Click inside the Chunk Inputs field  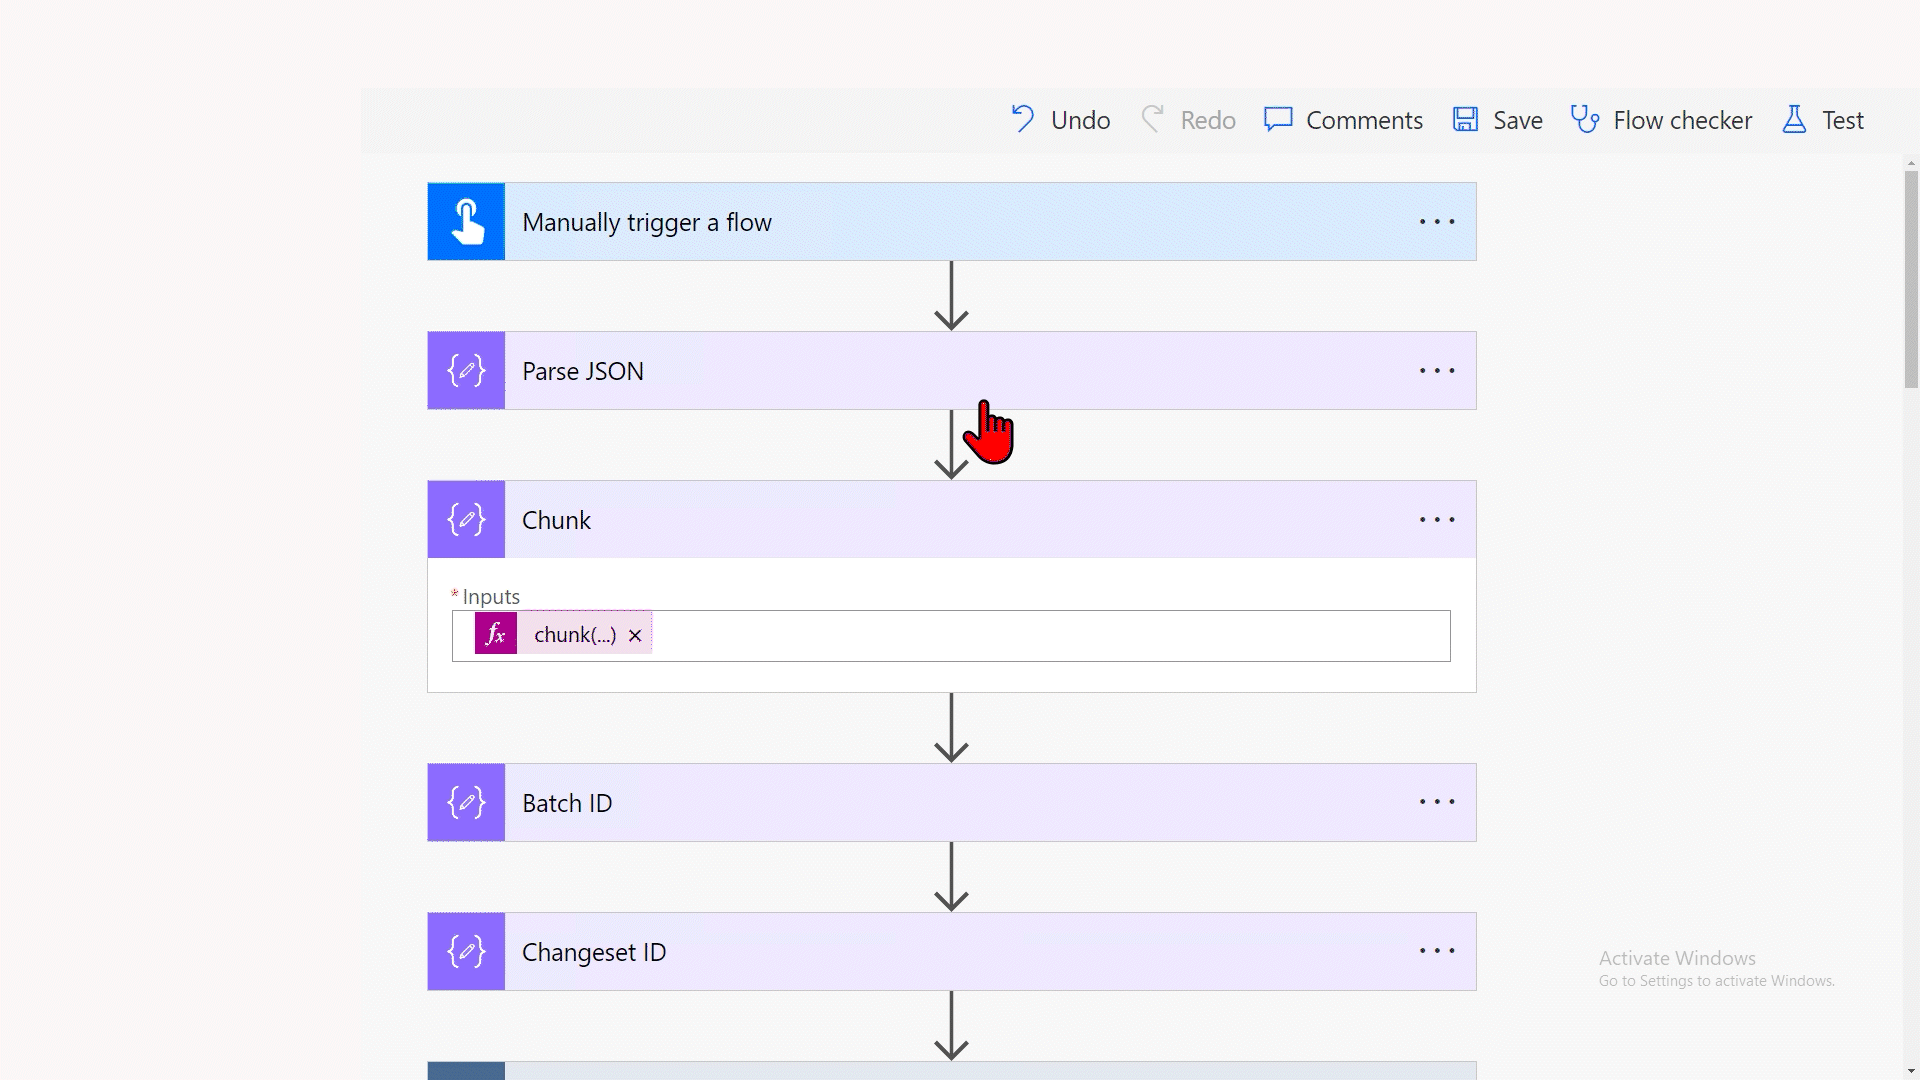(951, 635)
